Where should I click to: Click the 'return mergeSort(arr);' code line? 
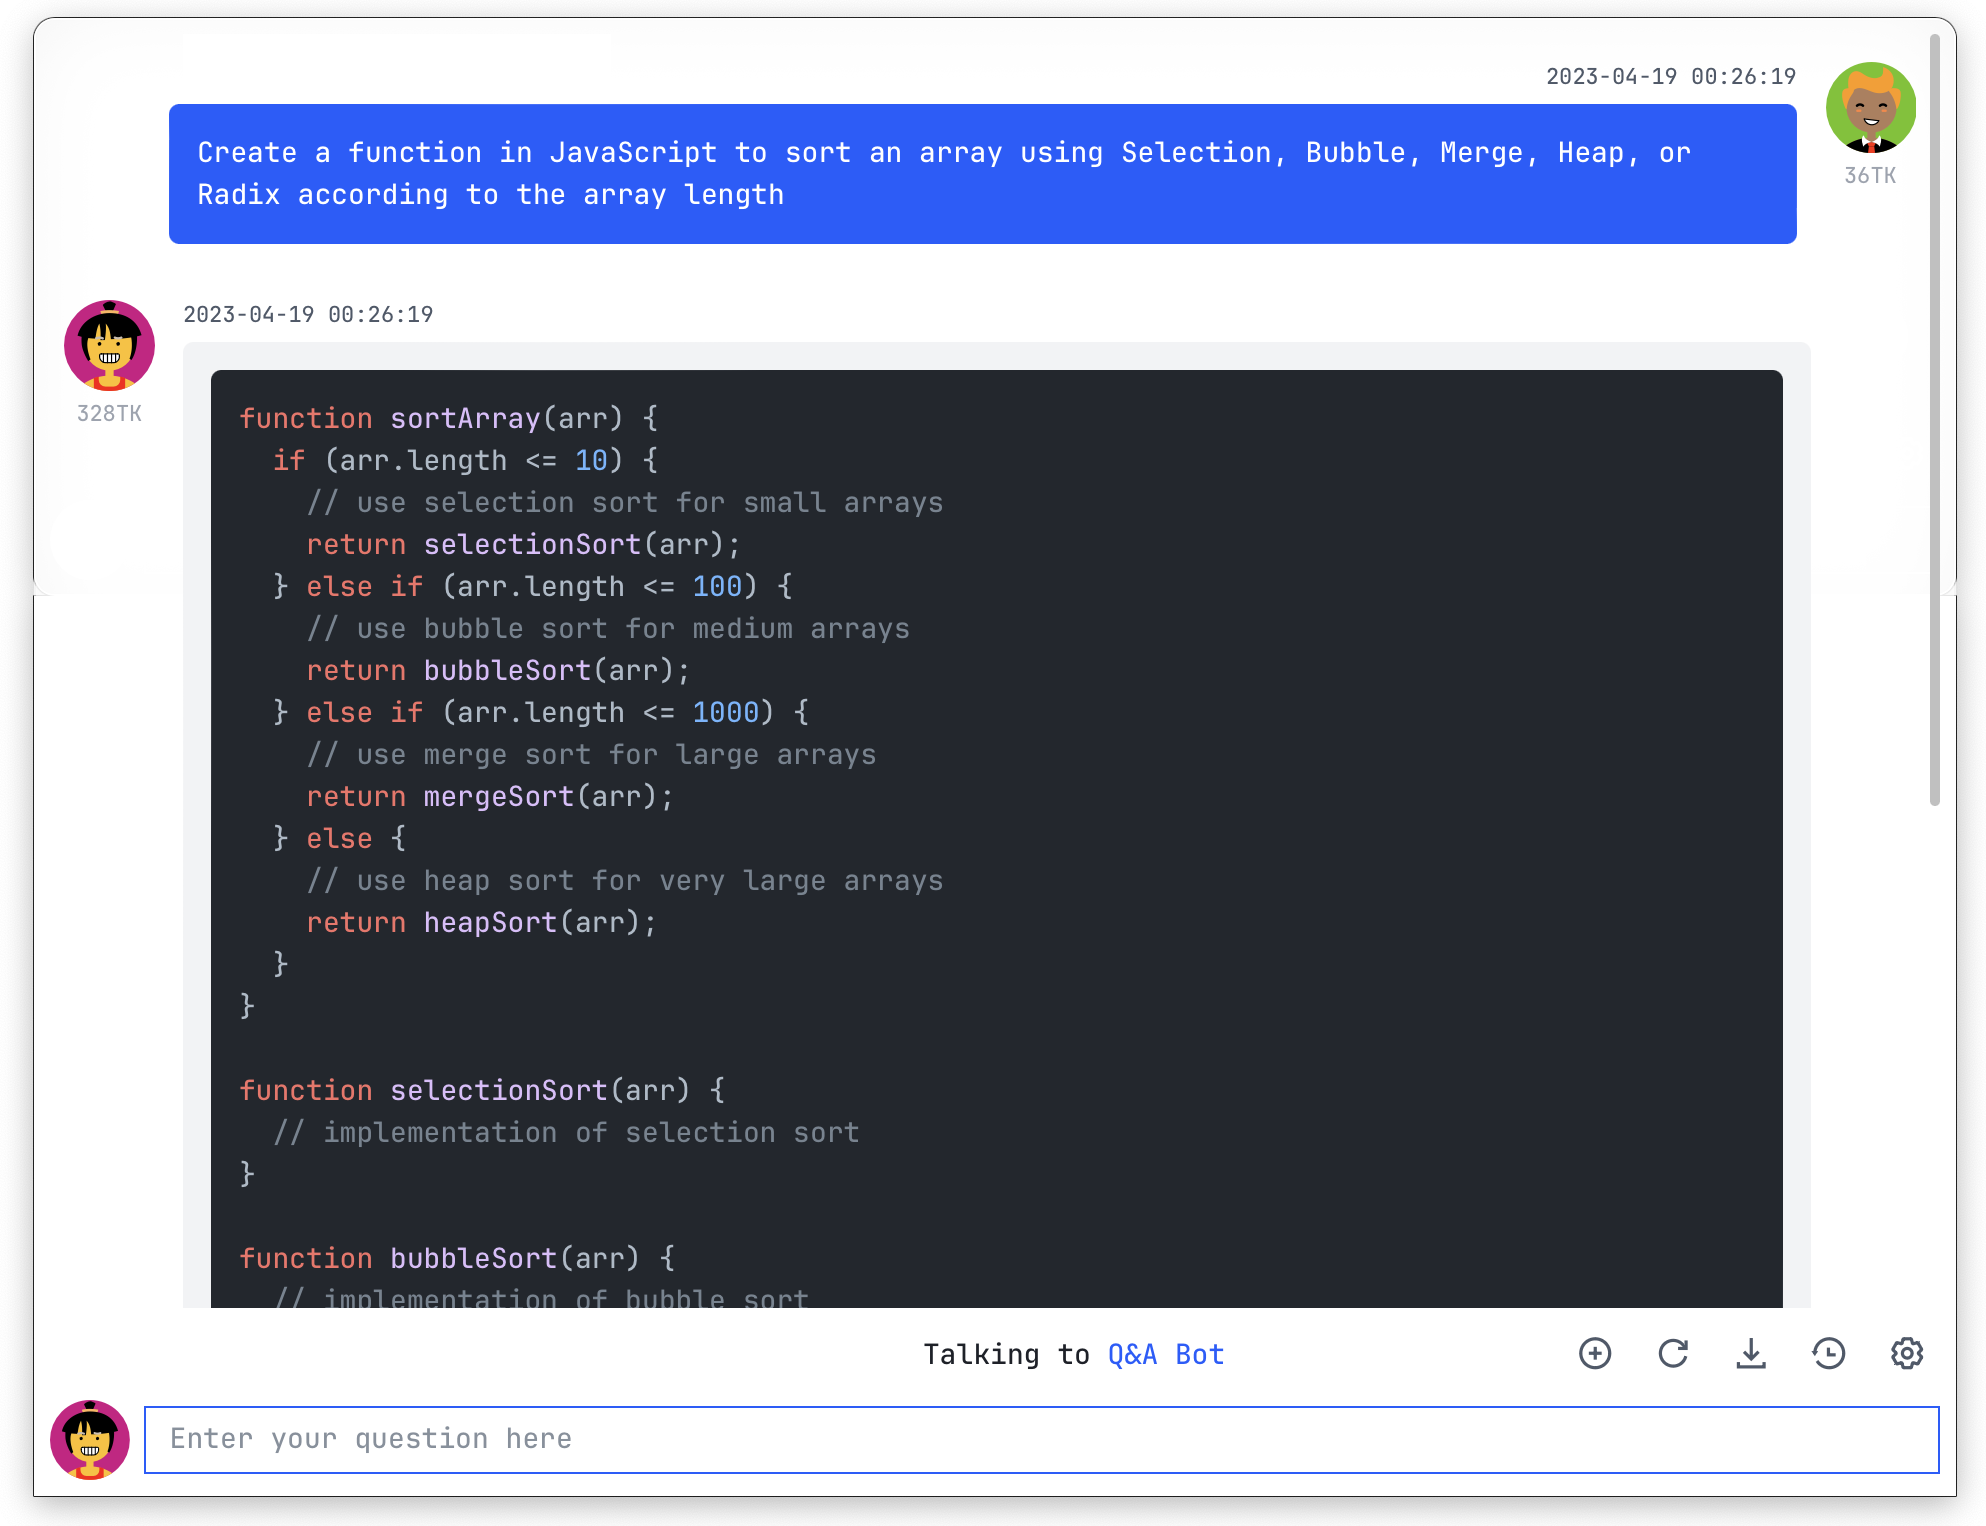(x=490, y=796)
